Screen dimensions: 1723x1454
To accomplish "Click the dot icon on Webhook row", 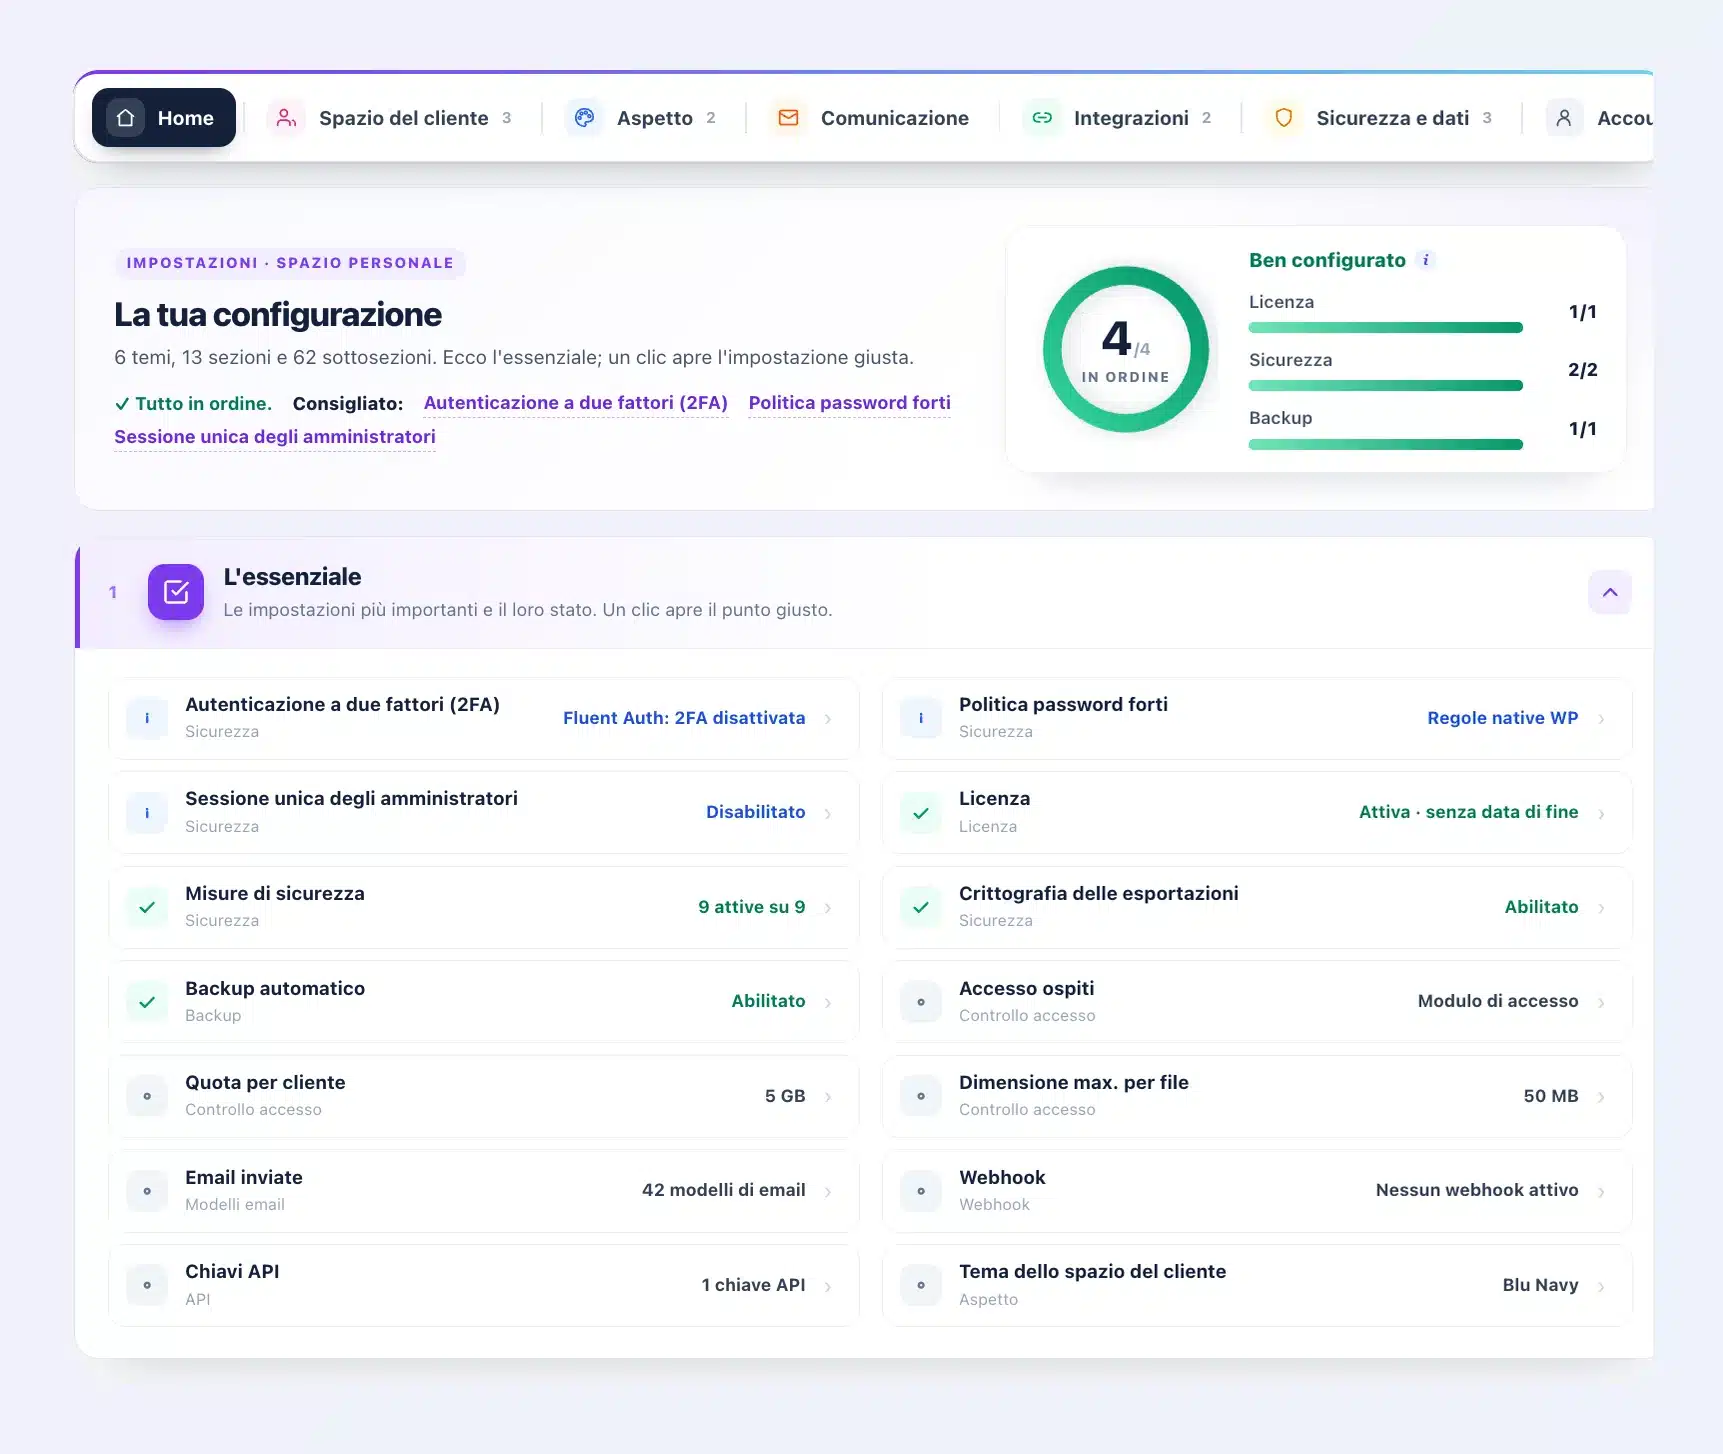I will tap(921, 1191).
